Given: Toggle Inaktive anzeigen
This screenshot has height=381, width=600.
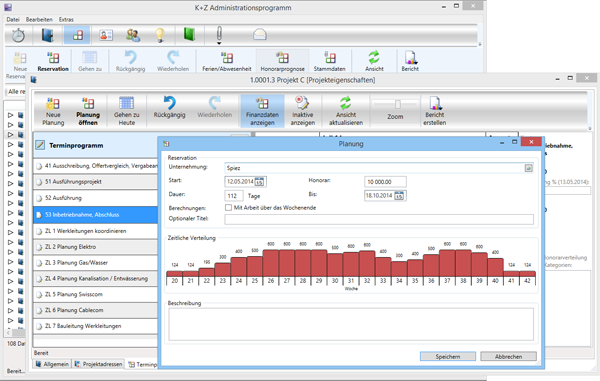Looking at the screenshot, I should click(302, 111).
